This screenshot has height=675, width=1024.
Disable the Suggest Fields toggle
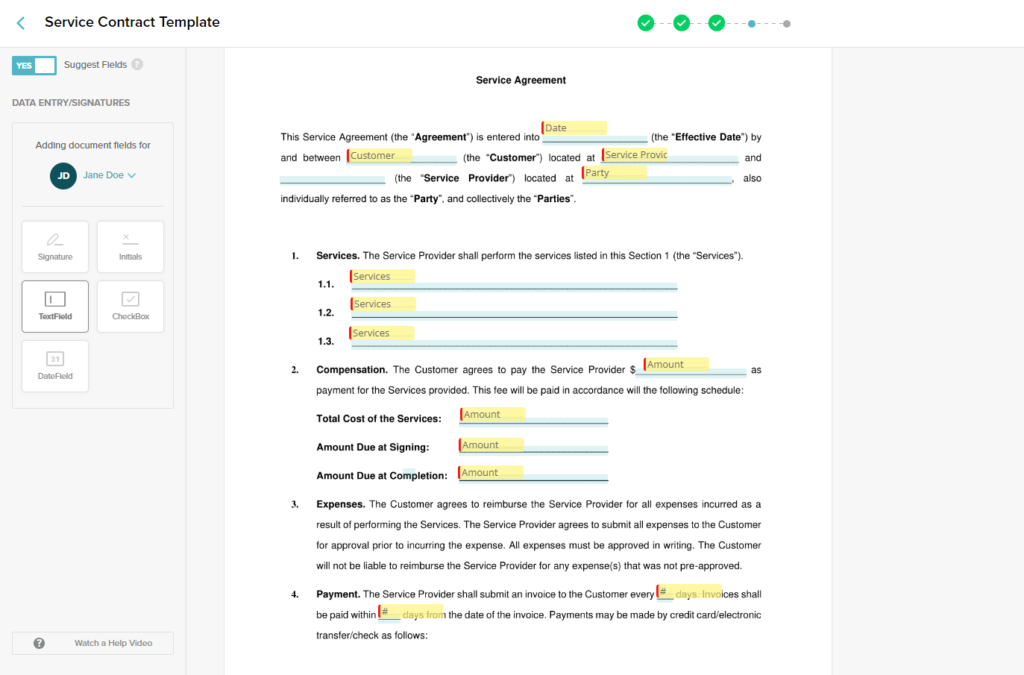click(34, 65)
